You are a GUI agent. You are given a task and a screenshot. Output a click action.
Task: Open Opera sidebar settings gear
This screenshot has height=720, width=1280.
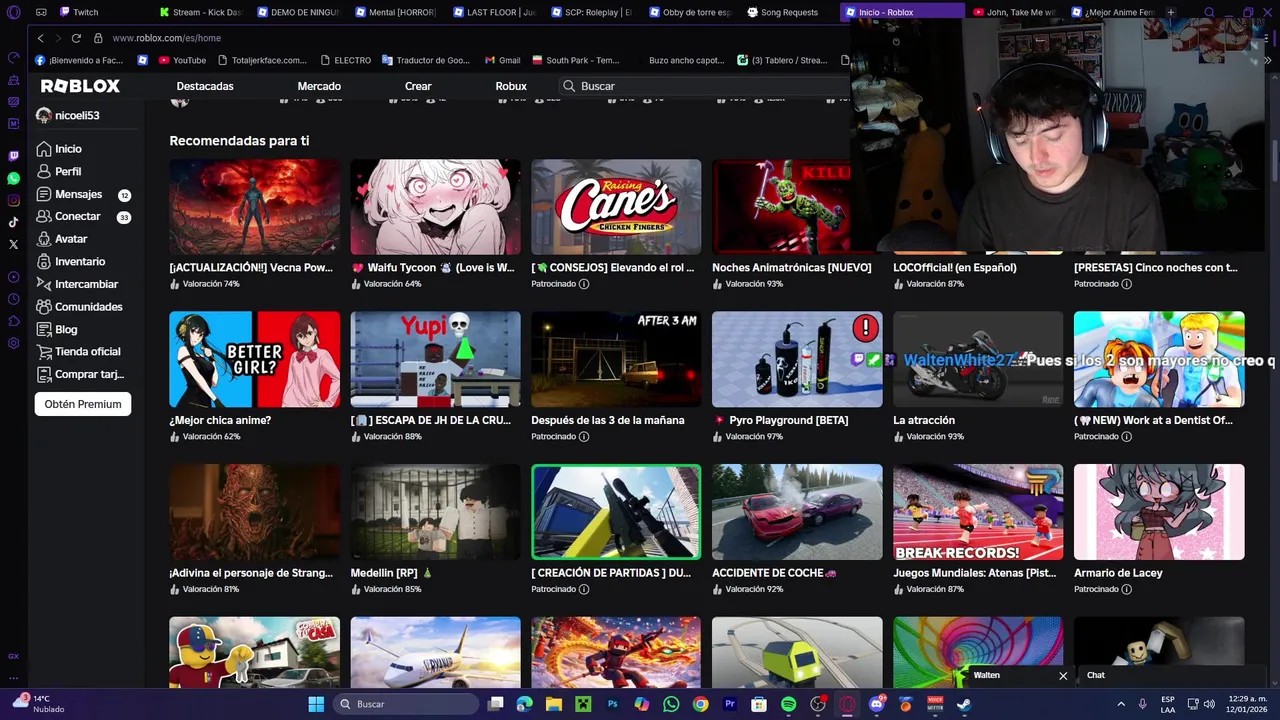[x=13, y=343]
